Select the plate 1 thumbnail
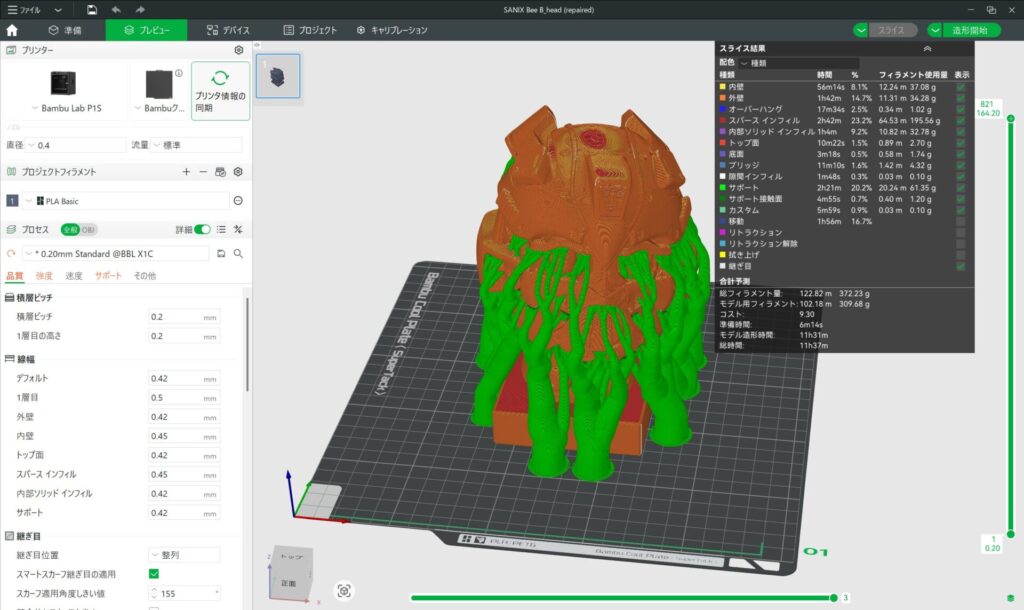Viewport: 1024px width, 610px height. click(x=276, y=76)
